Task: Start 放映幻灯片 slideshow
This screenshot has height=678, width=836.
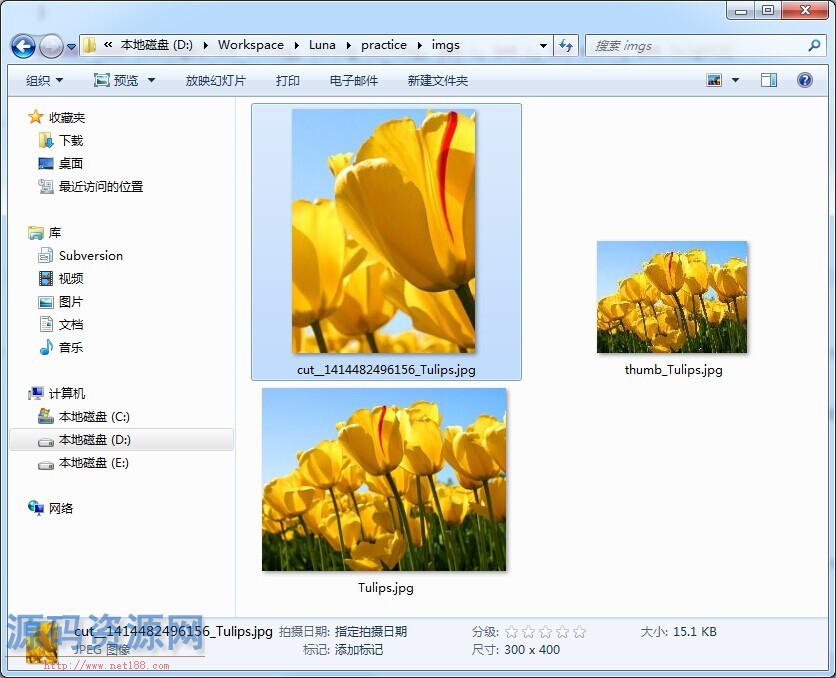Action: (215, 80)
